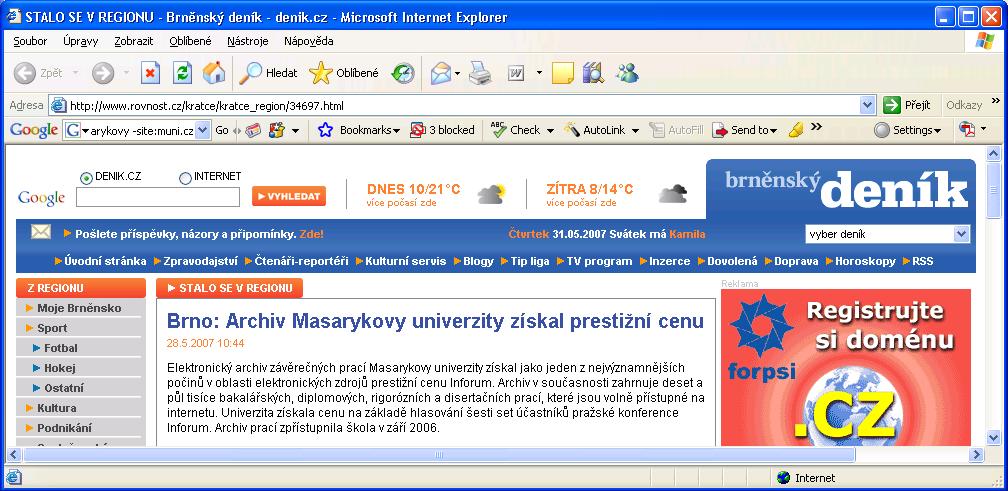
Task: Open the Research books icon
Action: tap(593, 73)
